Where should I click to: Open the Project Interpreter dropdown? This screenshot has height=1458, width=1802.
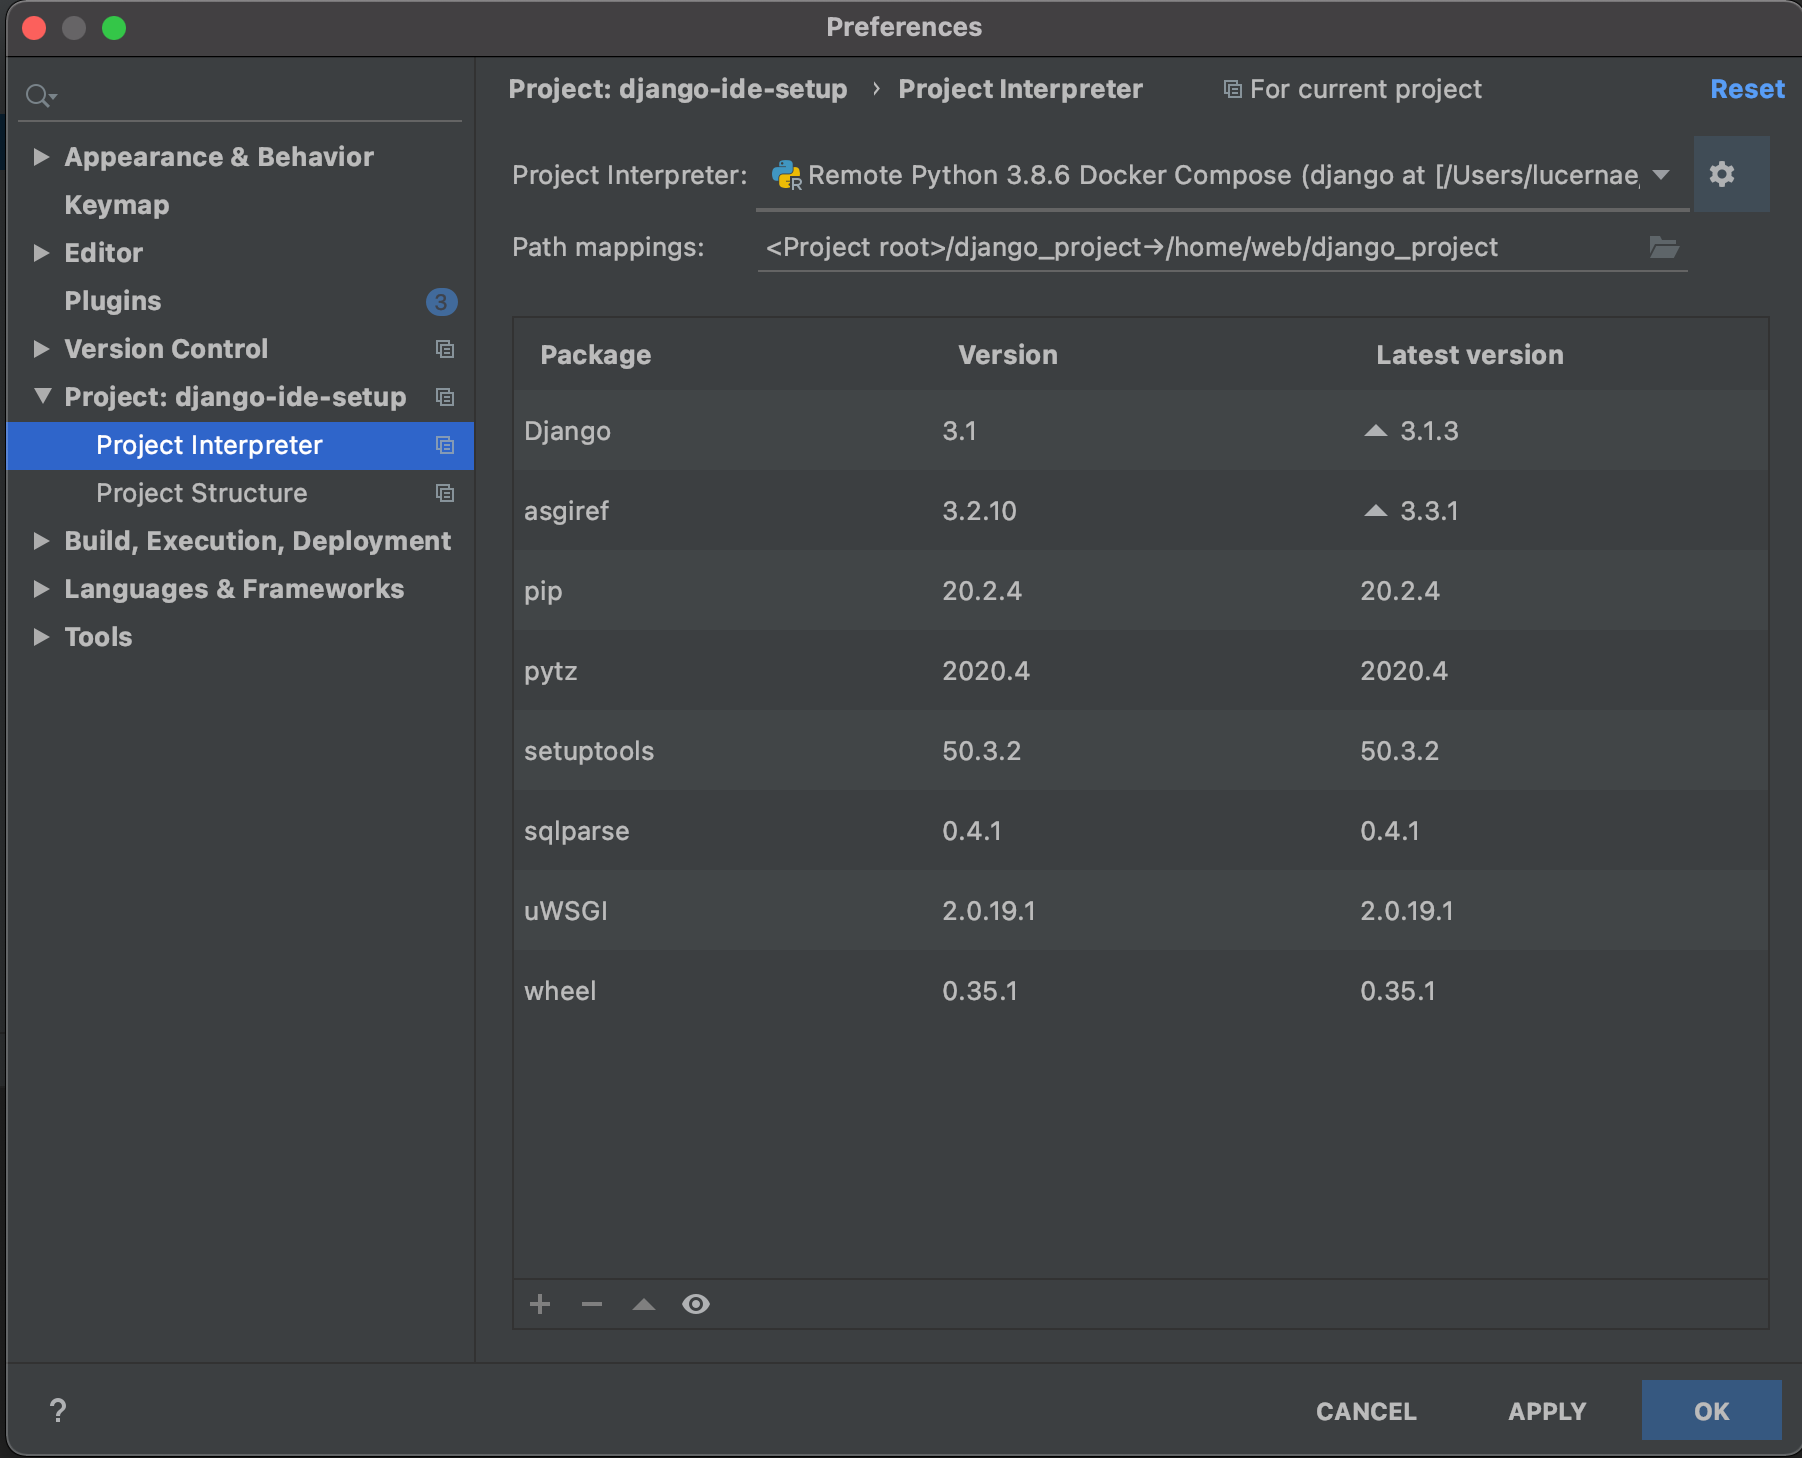(1222, 175)
